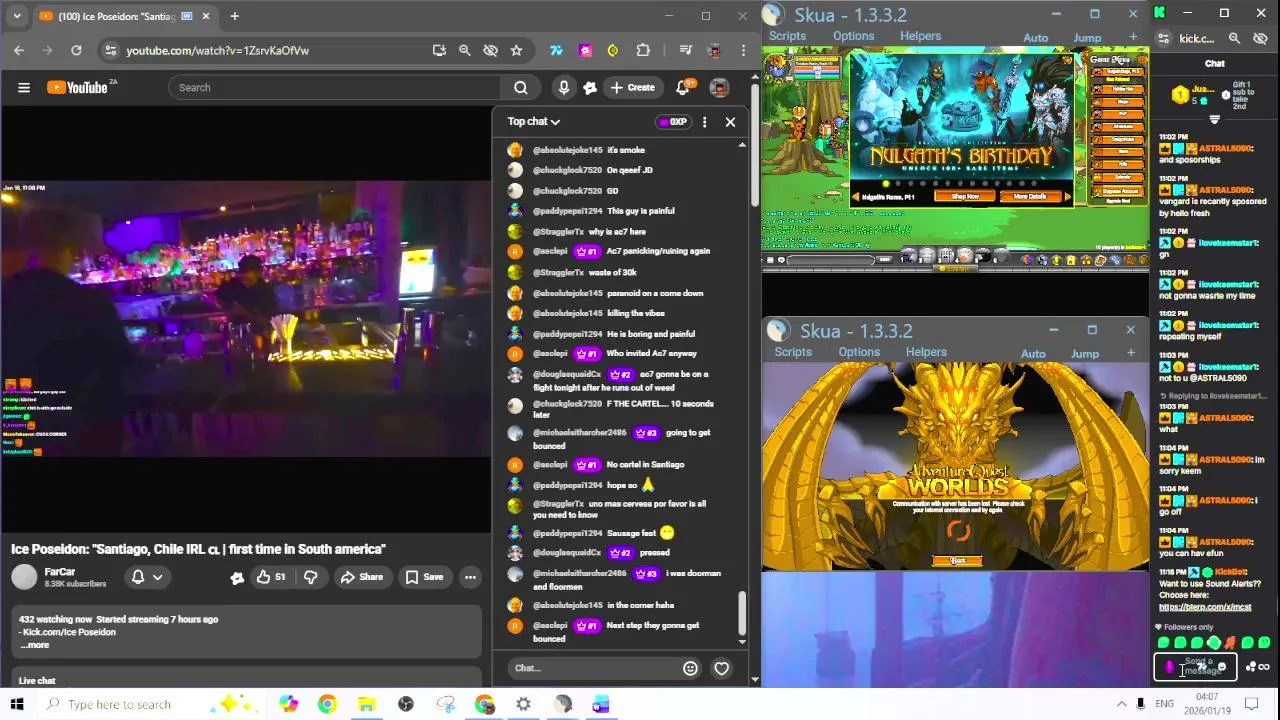Screen dimensions: 1280x720
Task: View site information icon in Chrome address bar
Action: tap(111, 50)
